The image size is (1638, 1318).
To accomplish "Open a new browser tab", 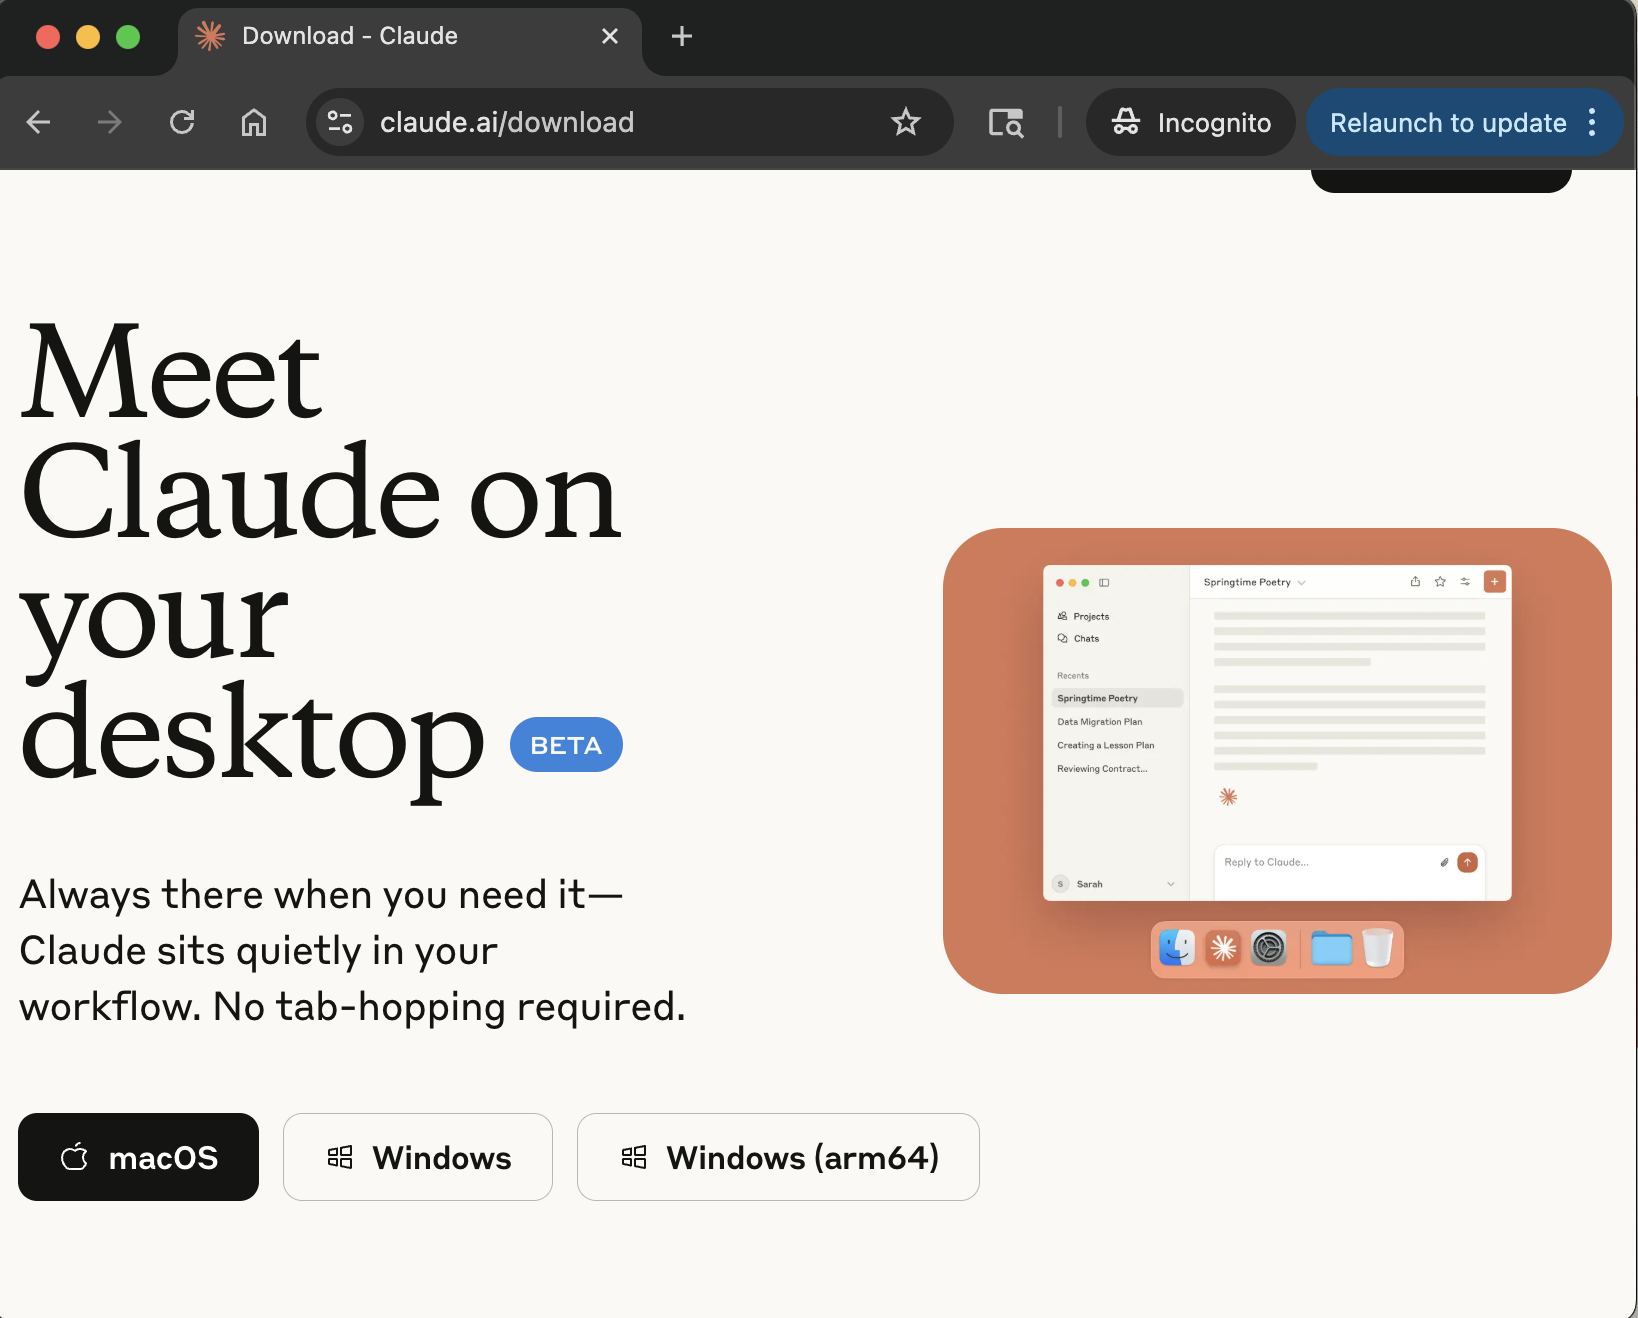I will (682, 36).
